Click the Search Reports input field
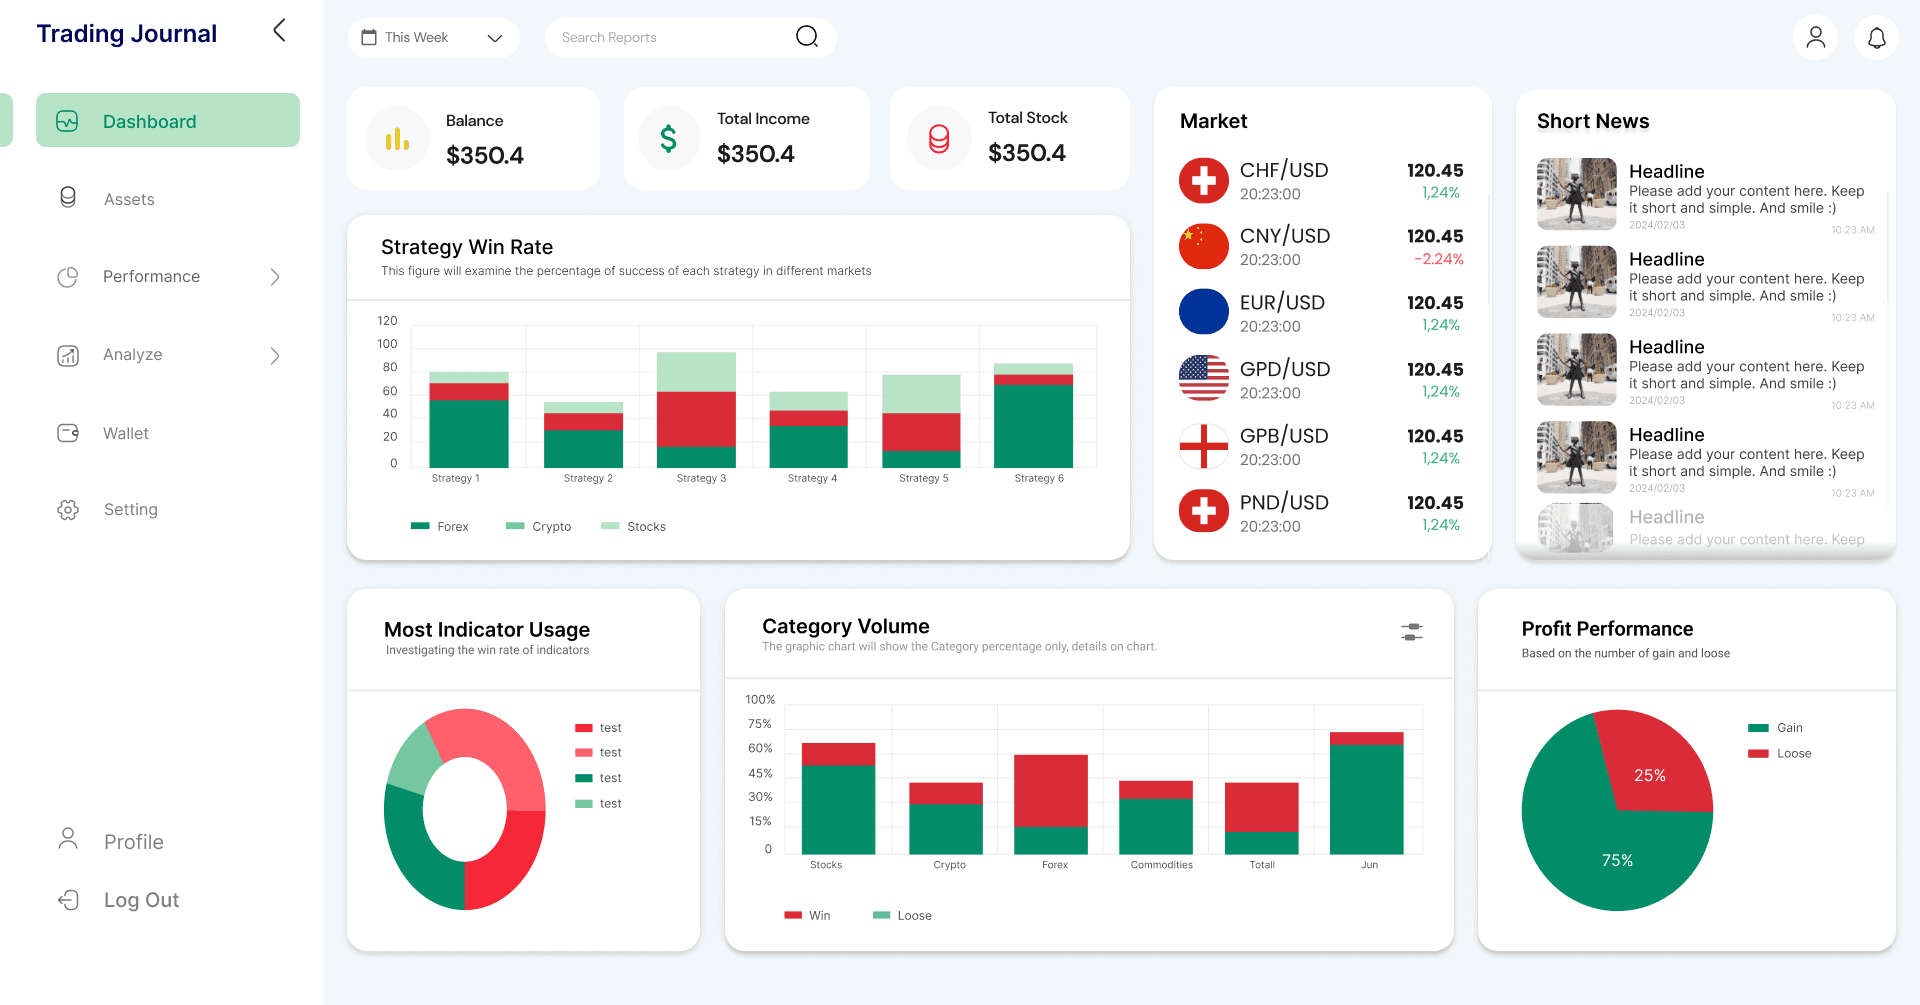 point(660,37)
